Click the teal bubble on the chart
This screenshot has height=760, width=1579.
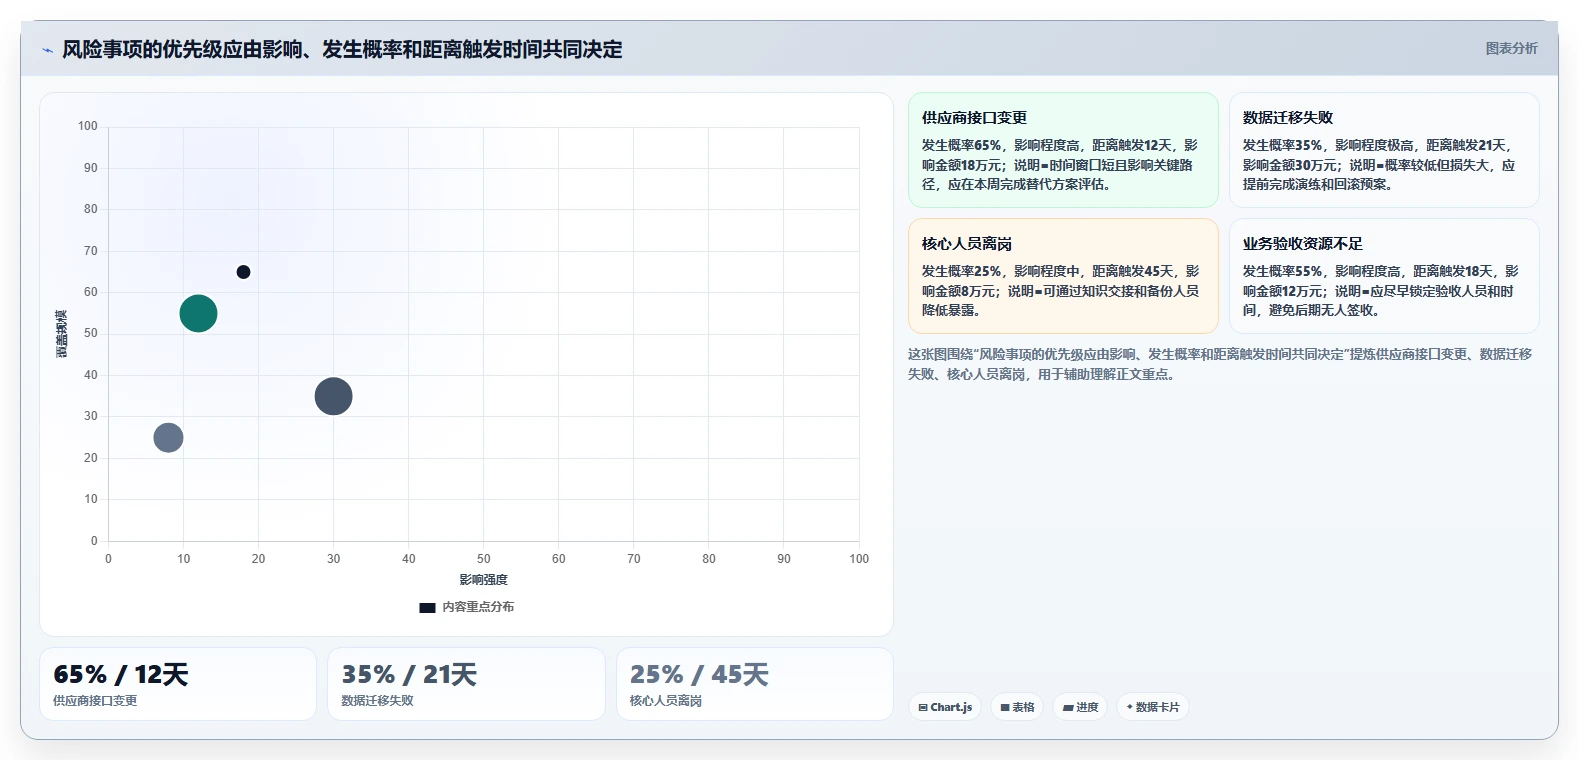pyautogui.click(x=198, y=313)
